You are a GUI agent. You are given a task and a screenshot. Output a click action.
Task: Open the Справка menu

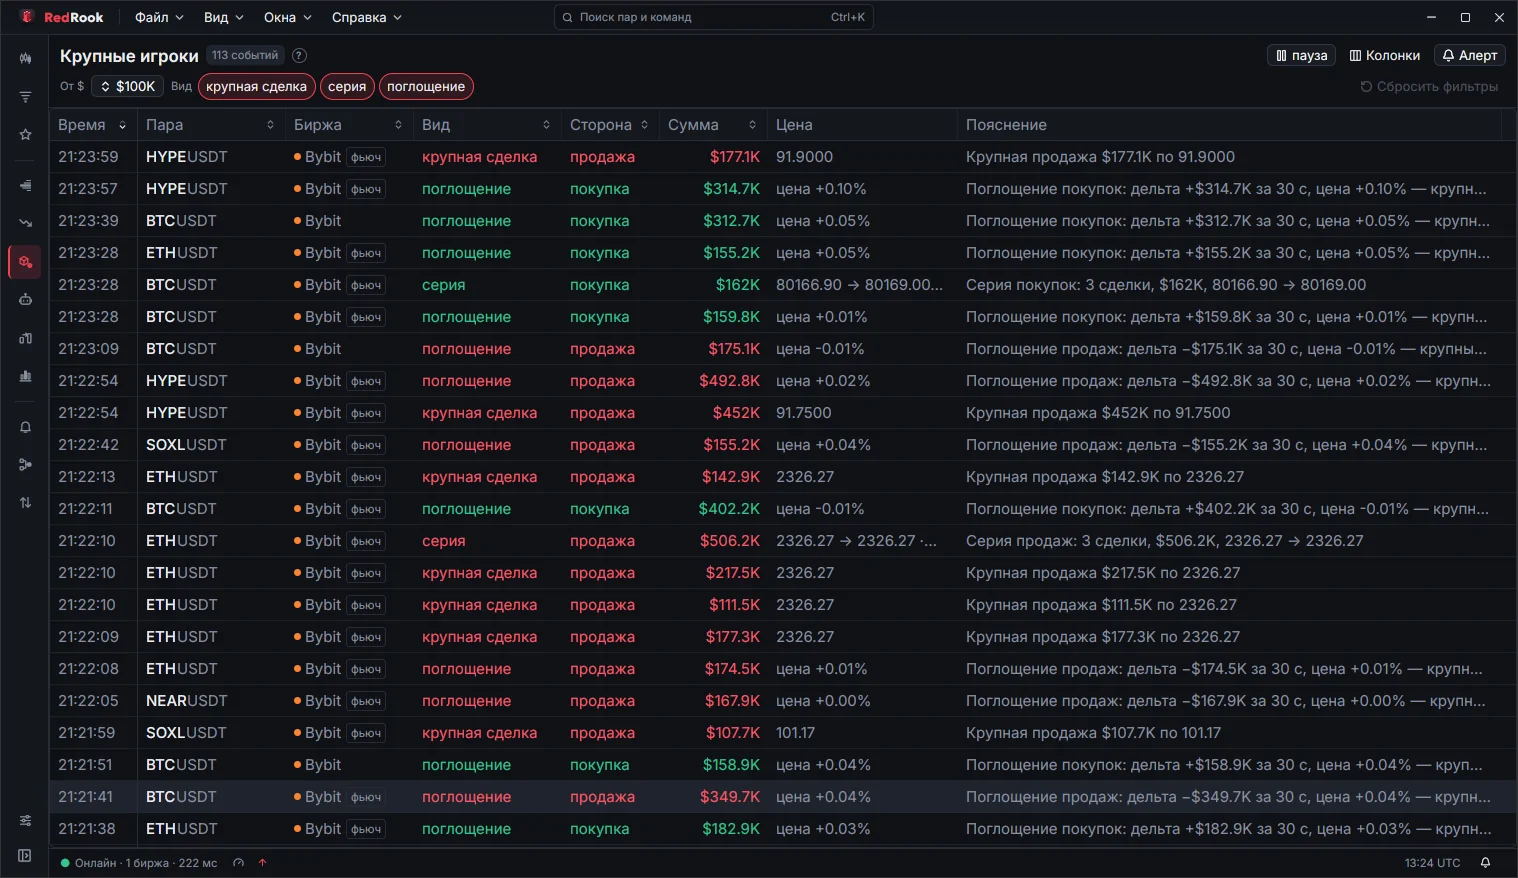pyautogui.click(x=366, y=18)
